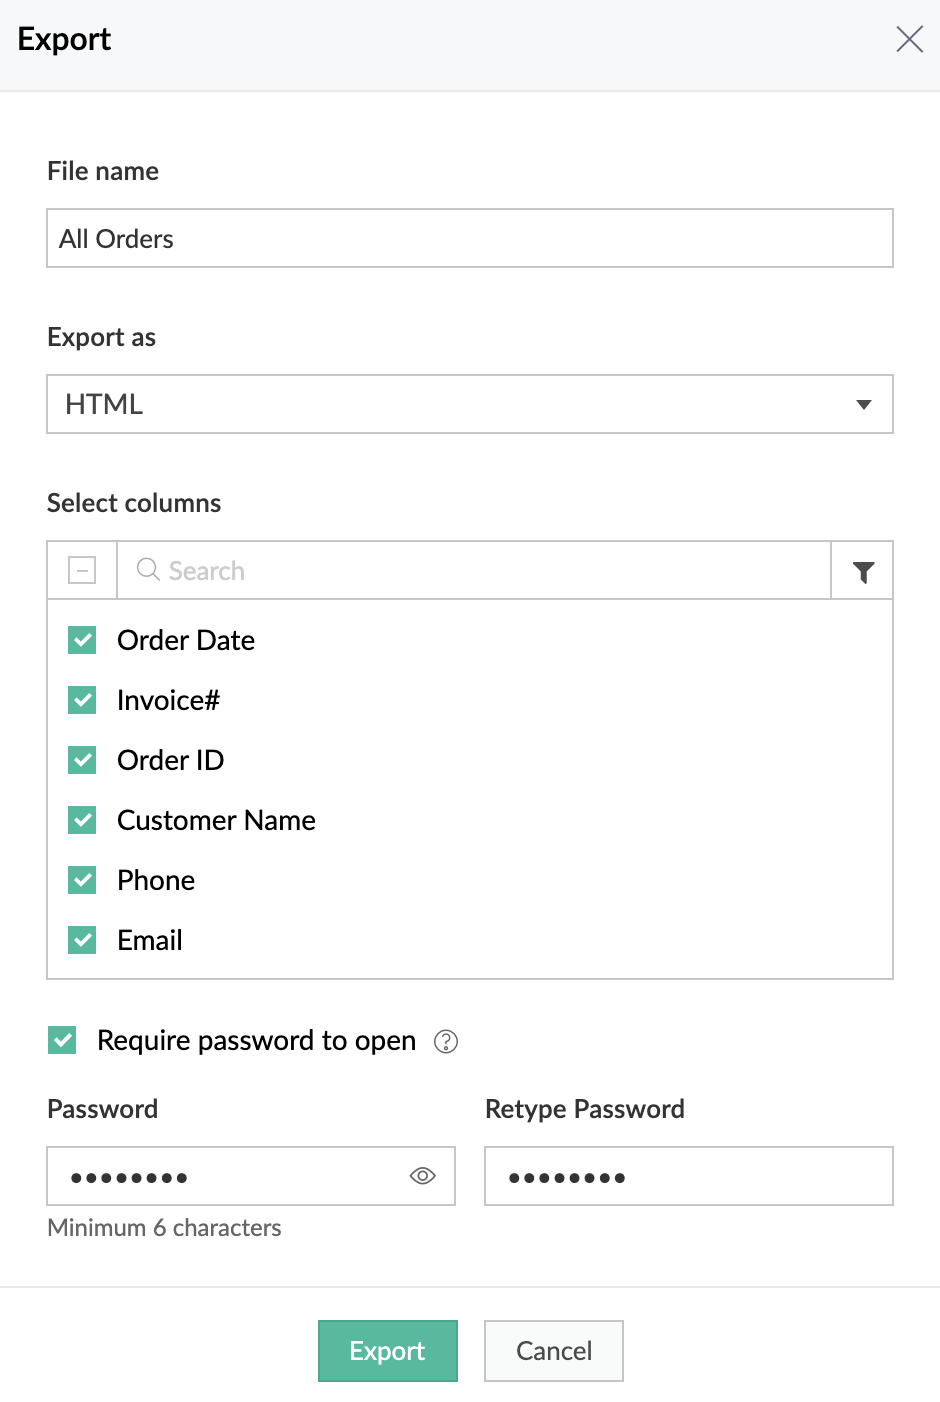Focus the Retype Password field
940x1402 pixels.
688,1176
